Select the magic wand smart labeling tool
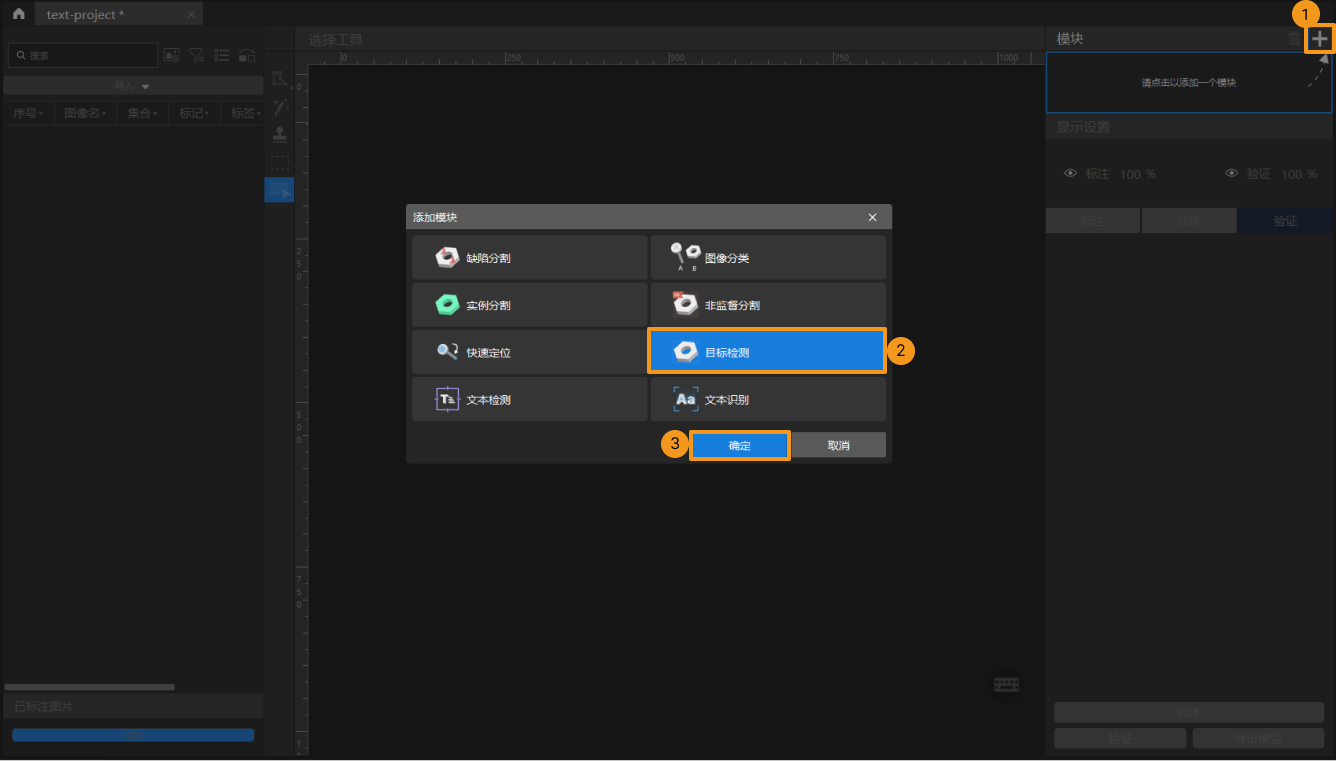 point(279,106)
